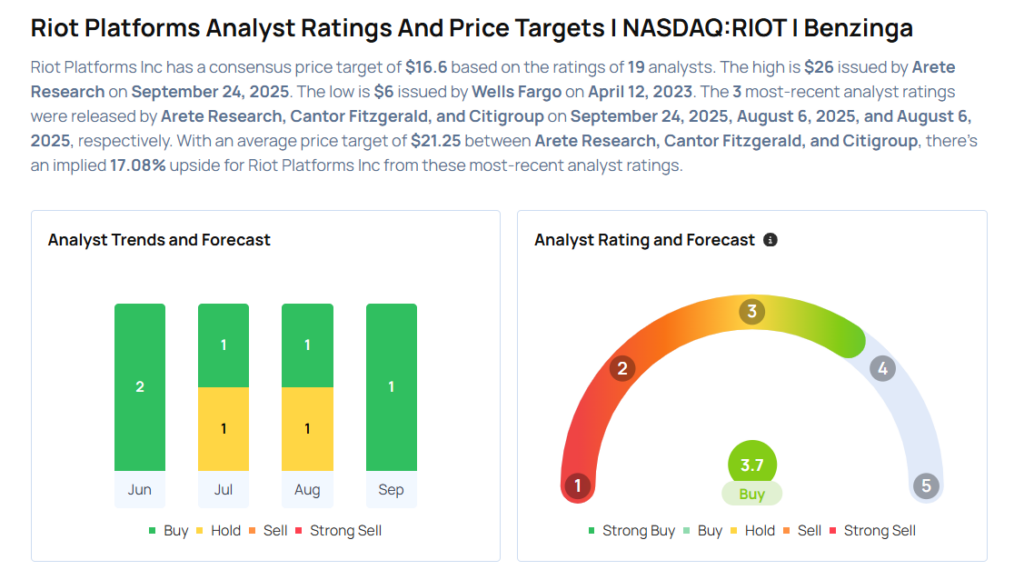This screenshot has width=1024, height=570.
Task: Select the Jul month label
Action: [224, 490]
